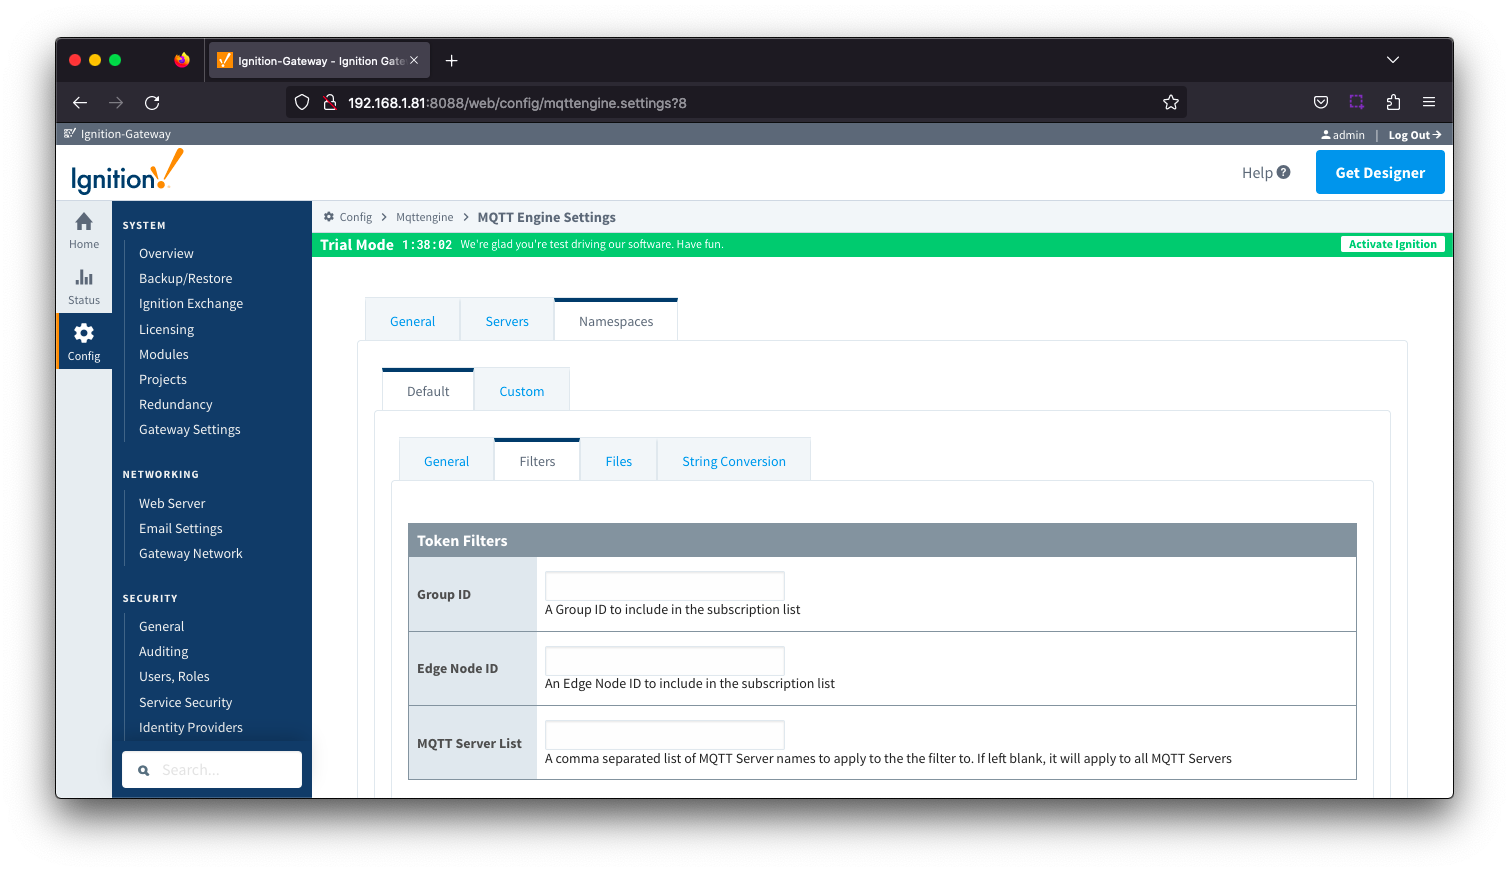Close the Ignition-Gateway browser tab
Viewport: 1509px width, 872px height.
tap(414, 61)
